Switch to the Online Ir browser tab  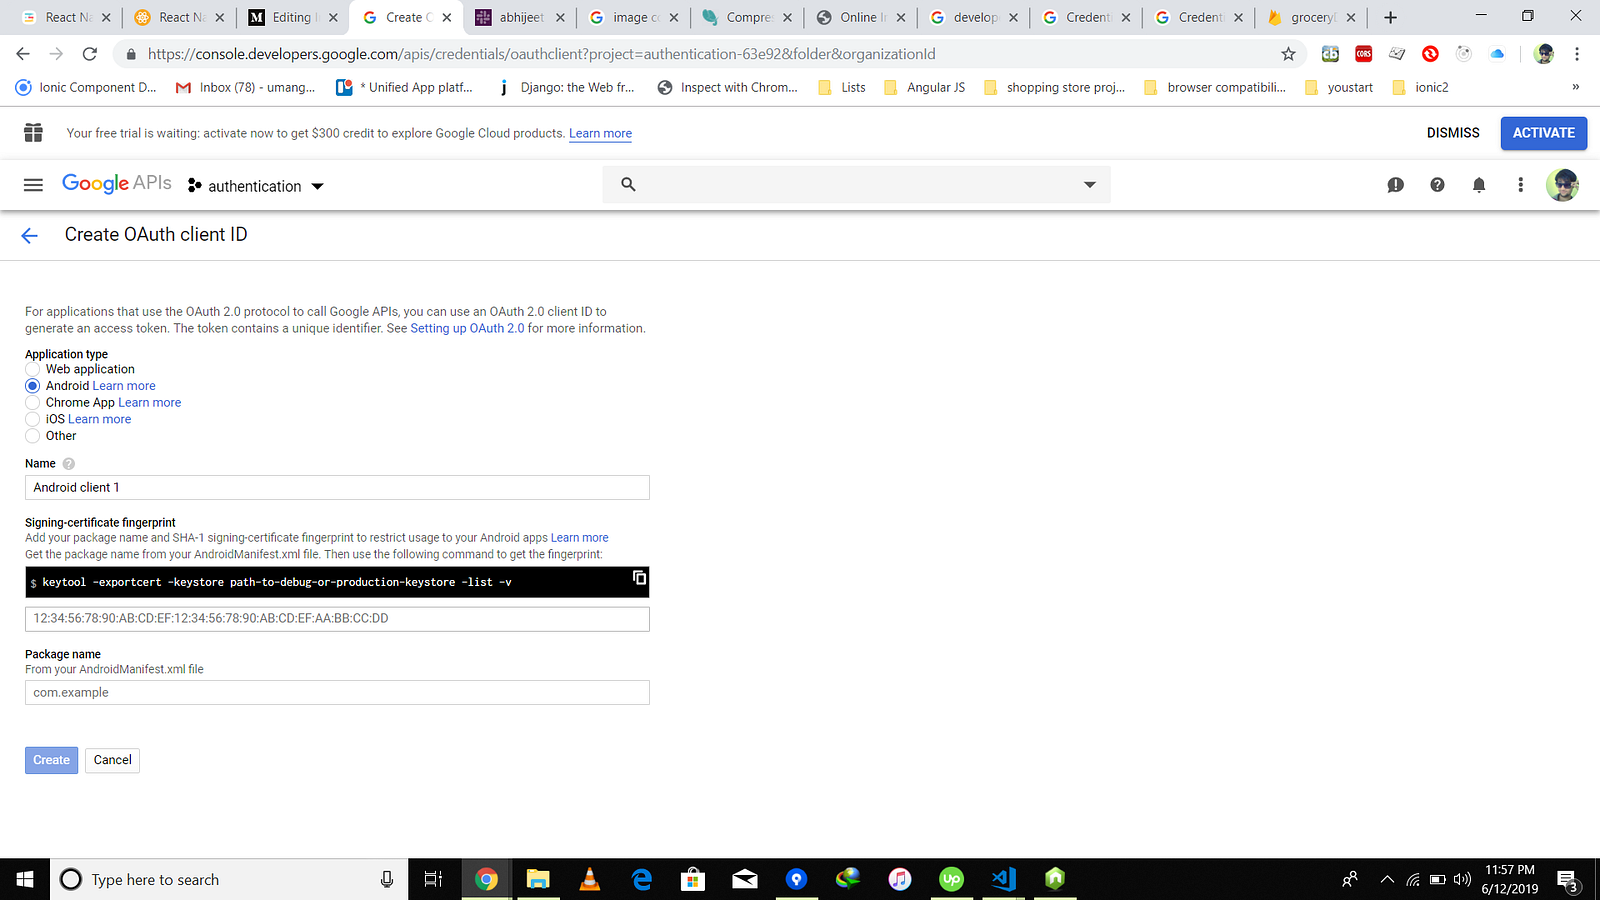[x=862, y=17]
